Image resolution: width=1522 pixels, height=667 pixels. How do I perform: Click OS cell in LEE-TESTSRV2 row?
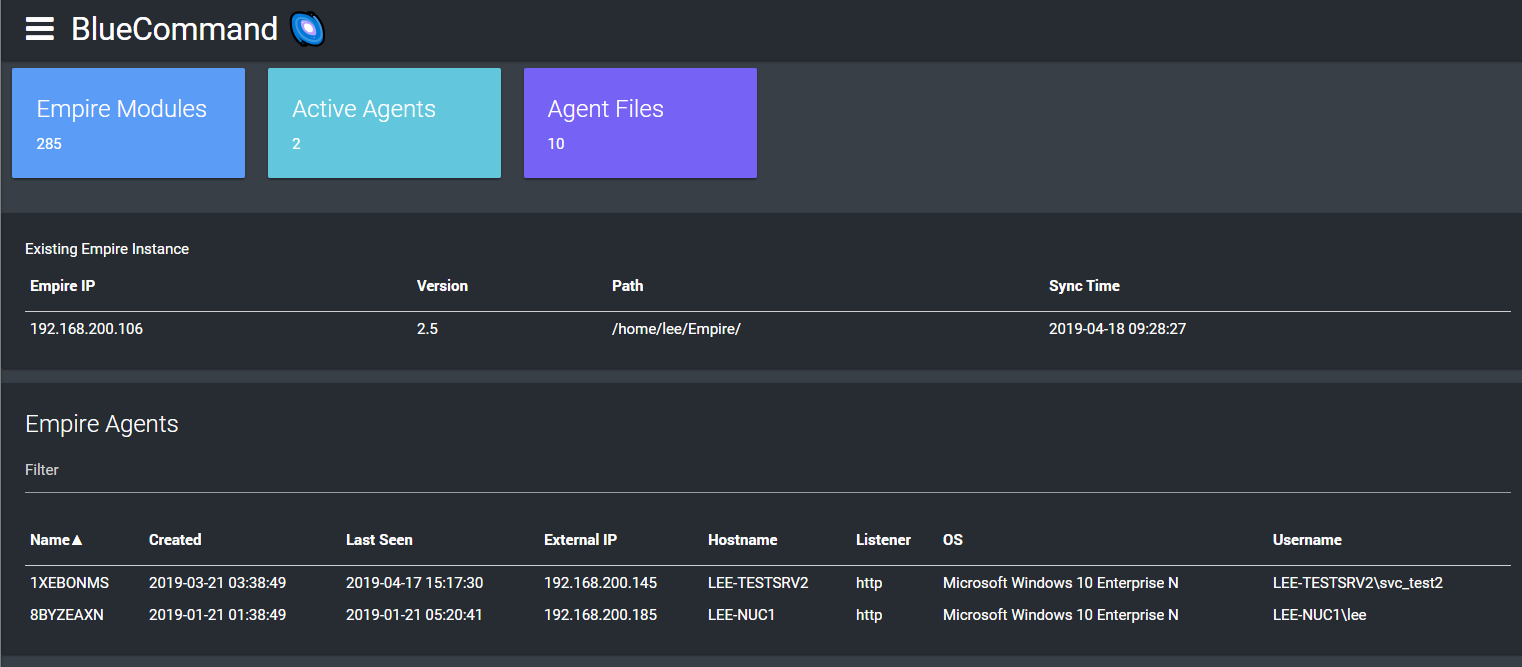(x=1060, y=583)
